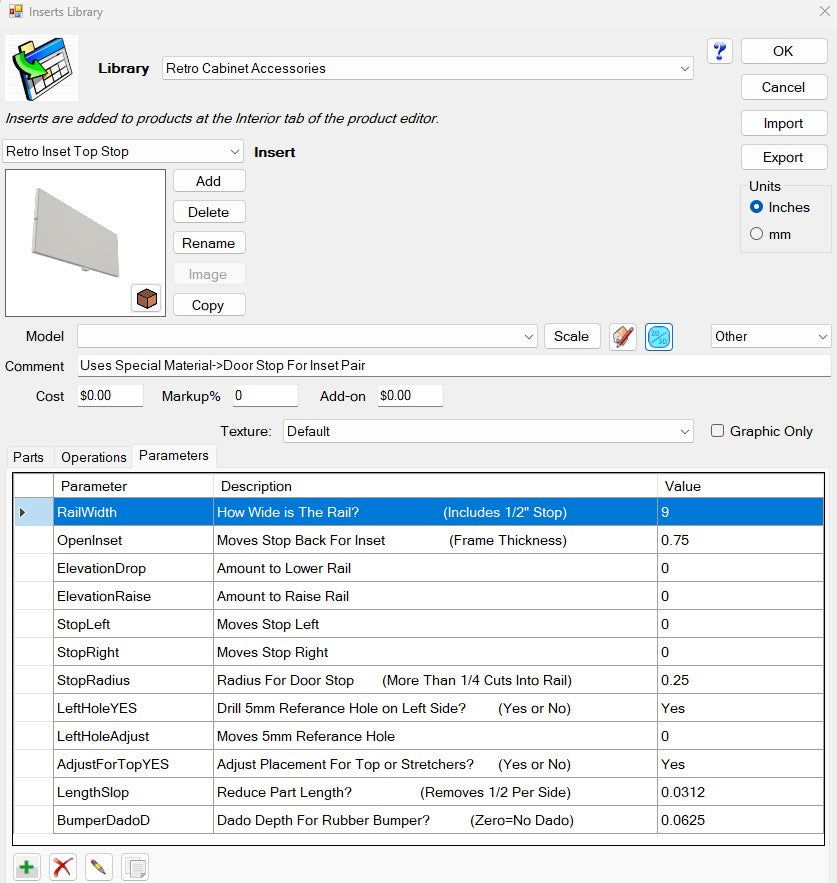837x883 pixels.
Task: Click the brown 3D cube preview icon
Action: tap(147, 298)
